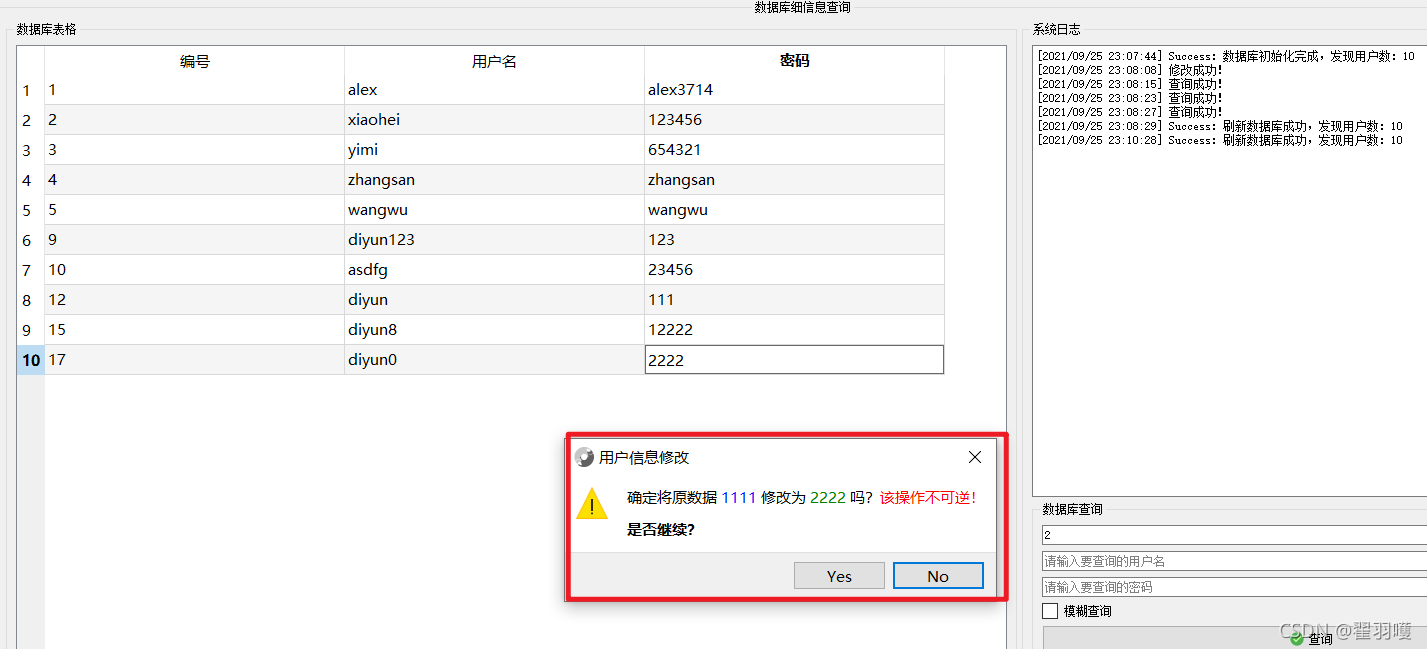Click ID cell 9 in diyun123 row
Viewport: 1427px width, 649px height.
click(x=195, y=240)
